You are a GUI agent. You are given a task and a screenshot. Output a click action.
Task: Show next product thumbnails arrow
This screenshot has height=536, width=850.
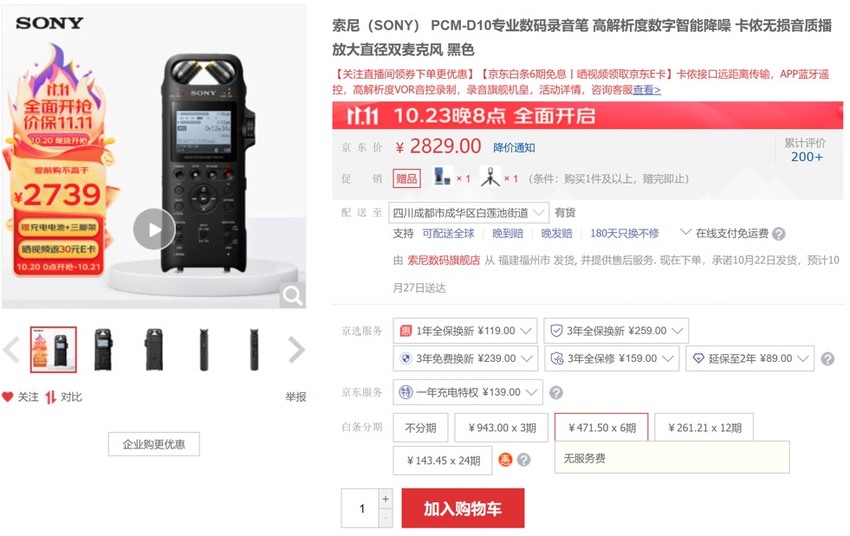[x=296, y=350]
